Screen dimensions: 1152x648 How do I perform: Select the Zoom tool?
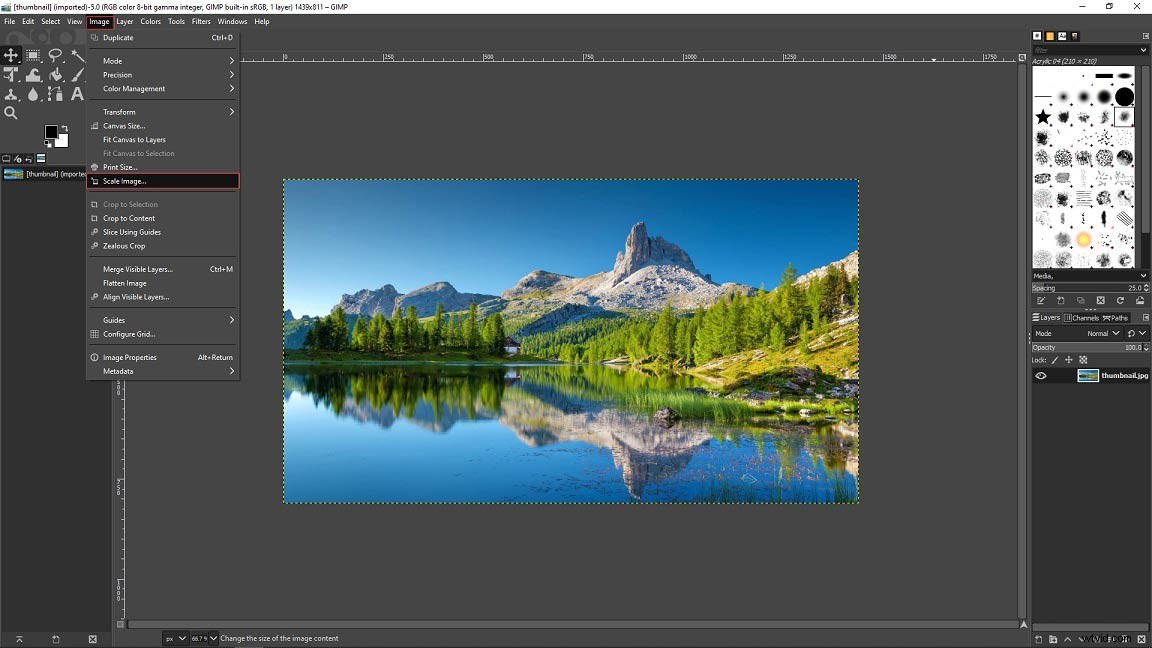click(x=11, y=112)
